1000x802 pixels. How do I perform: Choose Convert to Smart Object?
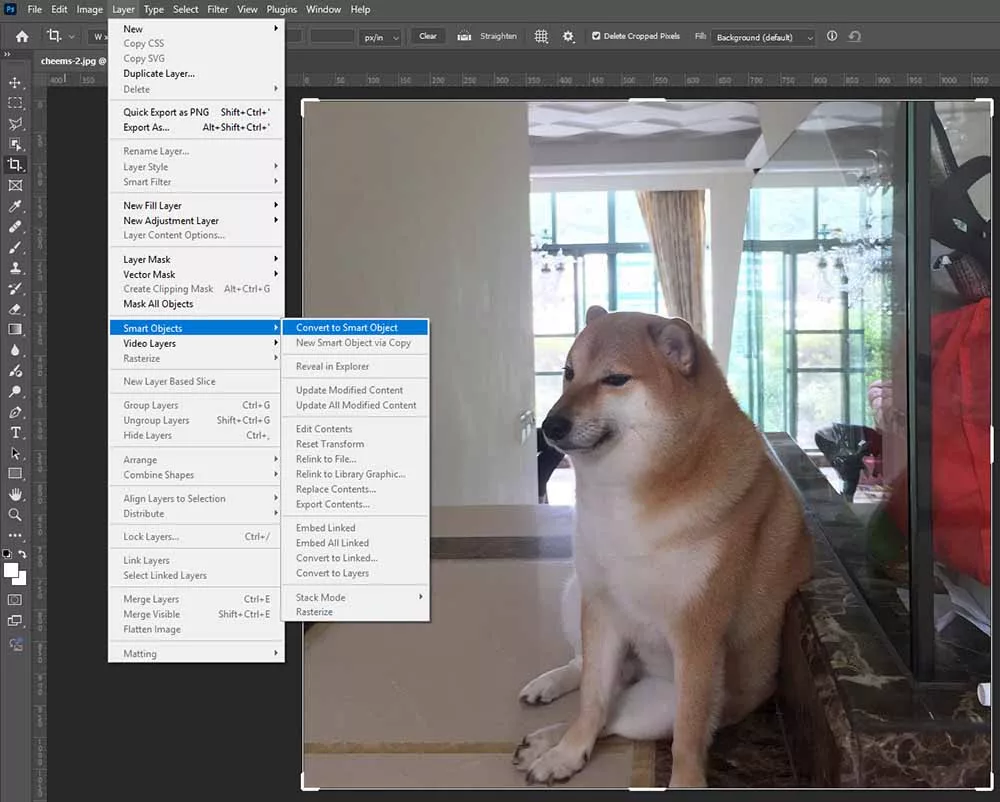(x=347, y=327)
